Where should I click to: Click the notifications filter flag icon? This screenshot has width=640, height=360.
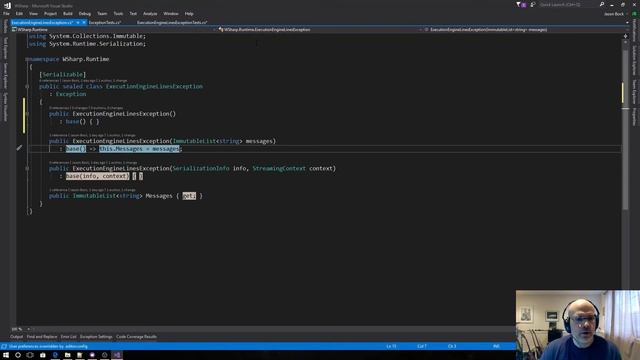click(521, 4)
